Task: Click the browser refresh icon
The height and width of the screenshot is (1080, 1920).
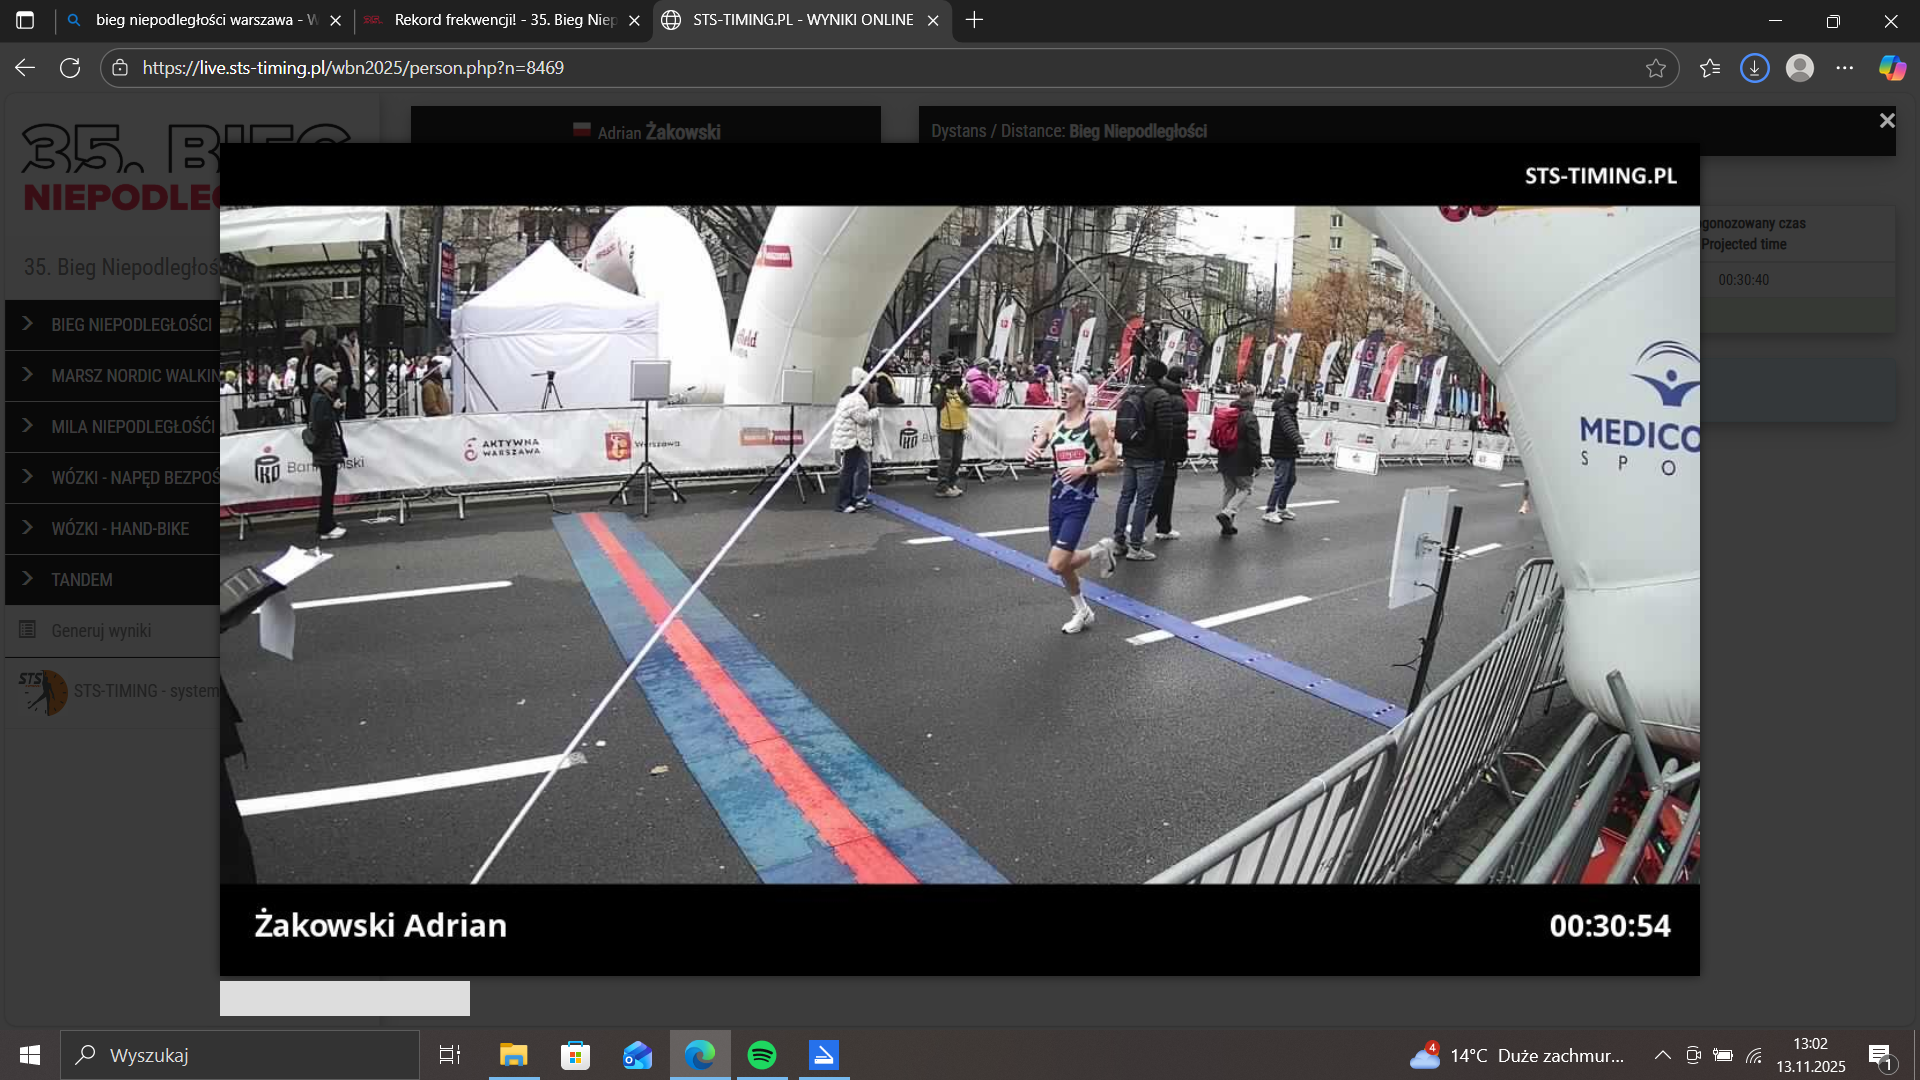Action: [70, 68]
